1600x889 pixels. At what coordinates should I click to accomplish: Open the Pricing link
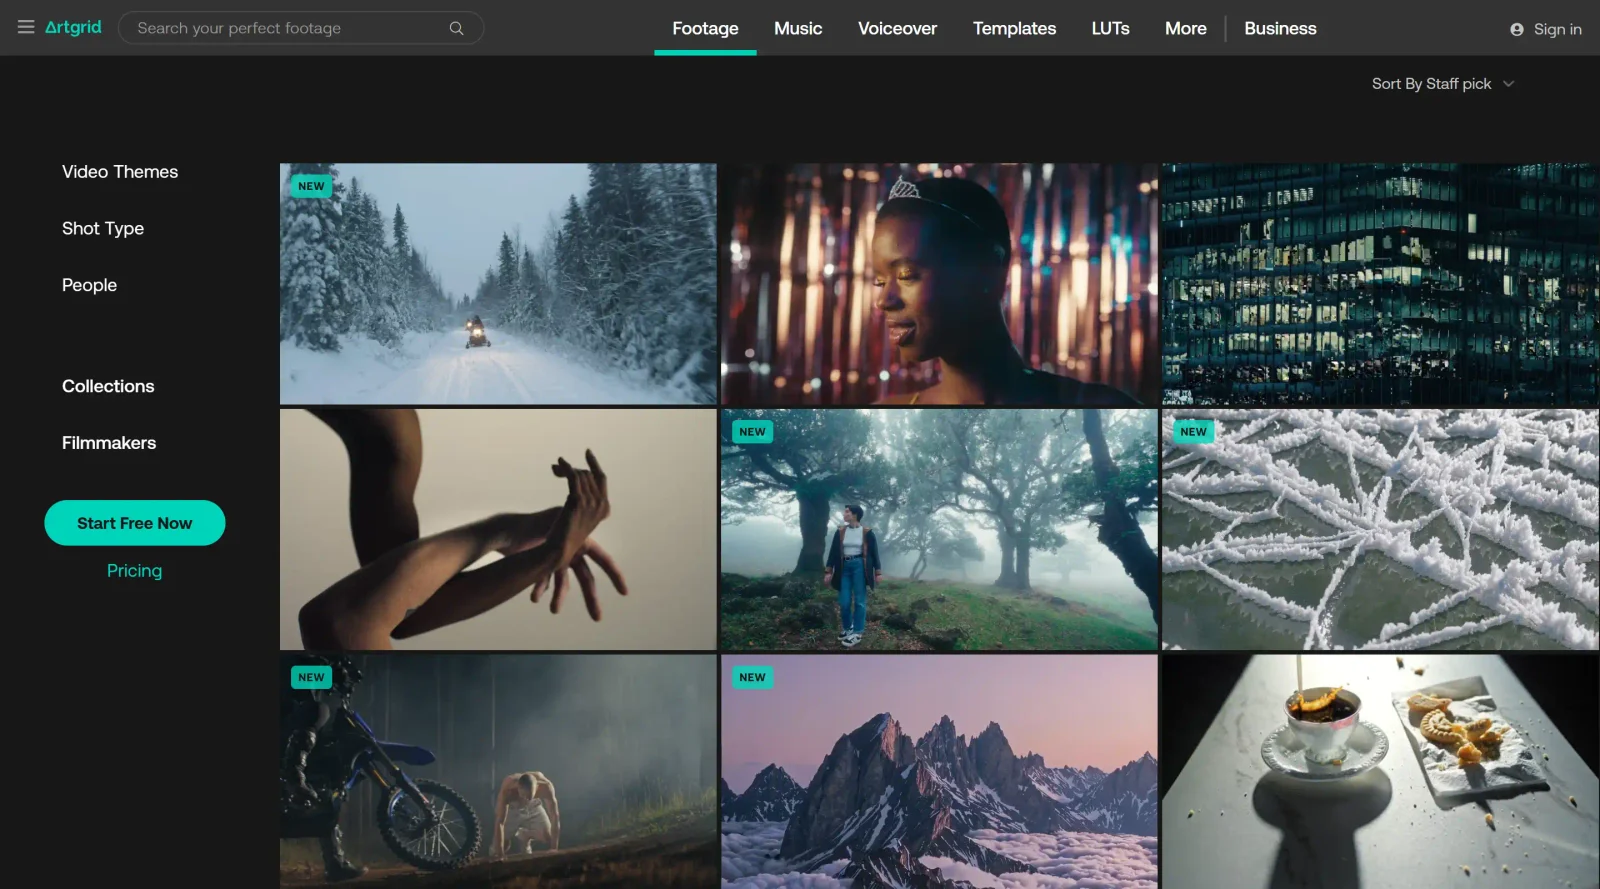134,570
